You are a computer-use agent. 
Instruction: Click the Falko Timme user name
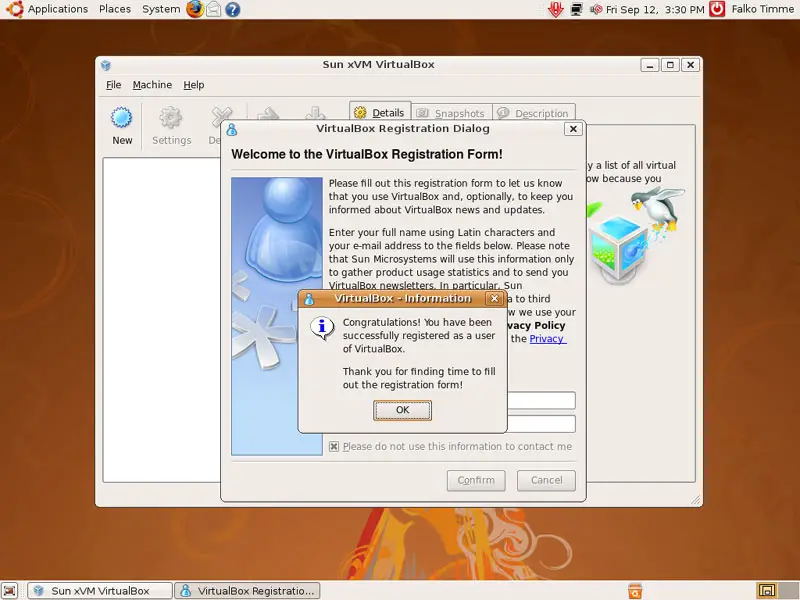[762, 9]
